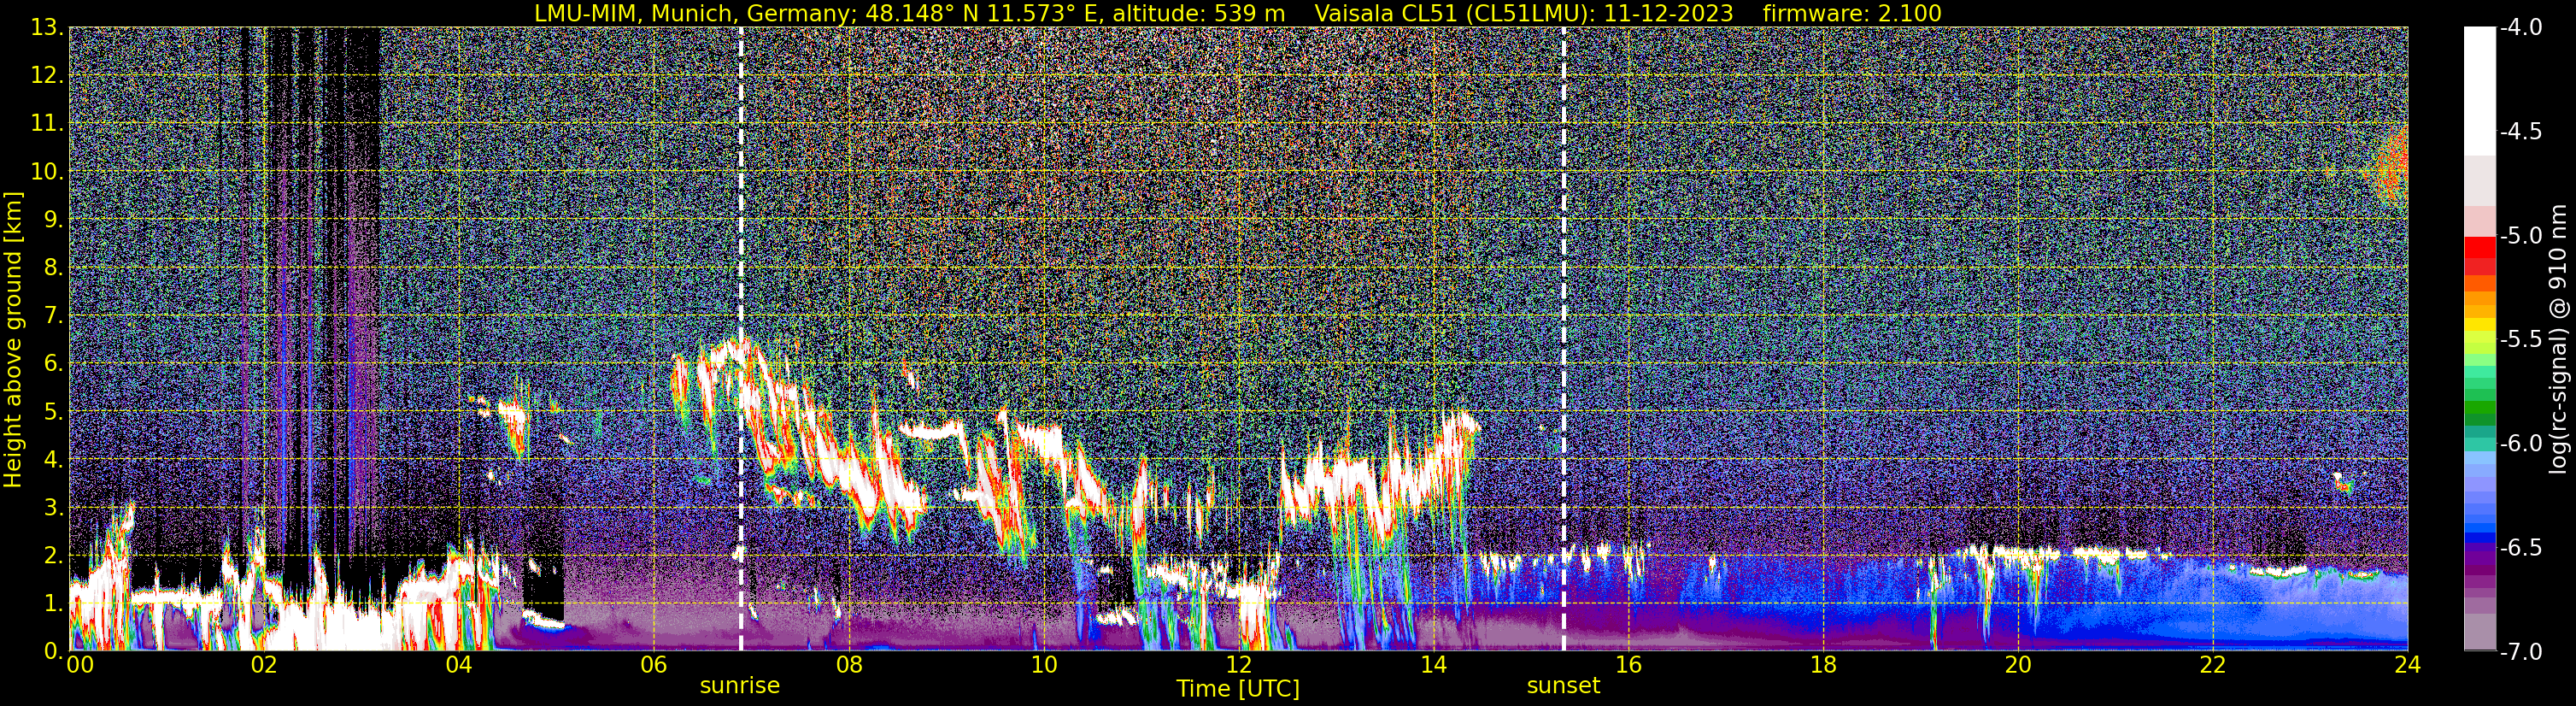Click the '08' time tick label
The image size is (2576, 706).
click(x=848, y=665)
